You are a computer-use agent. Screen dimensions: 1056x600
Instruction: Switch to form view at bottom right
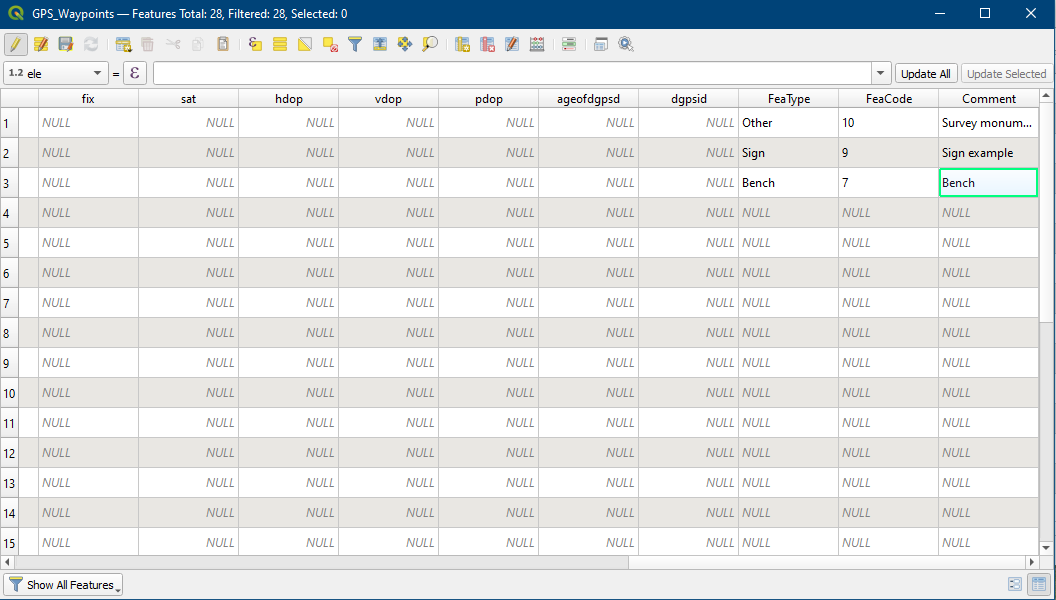pos(1015,585)
